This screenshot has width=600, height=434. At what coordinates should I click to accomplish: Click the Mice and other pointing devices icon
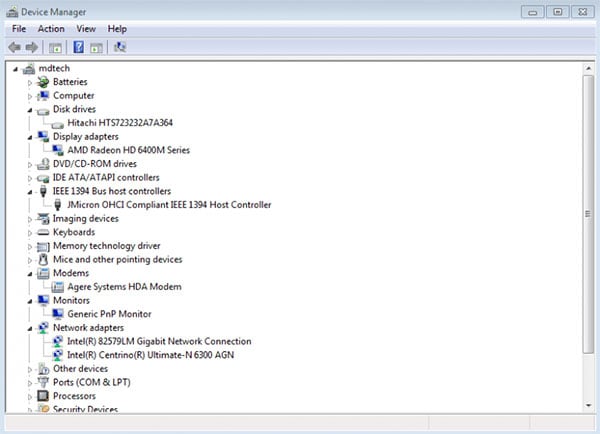coord(43,259)
